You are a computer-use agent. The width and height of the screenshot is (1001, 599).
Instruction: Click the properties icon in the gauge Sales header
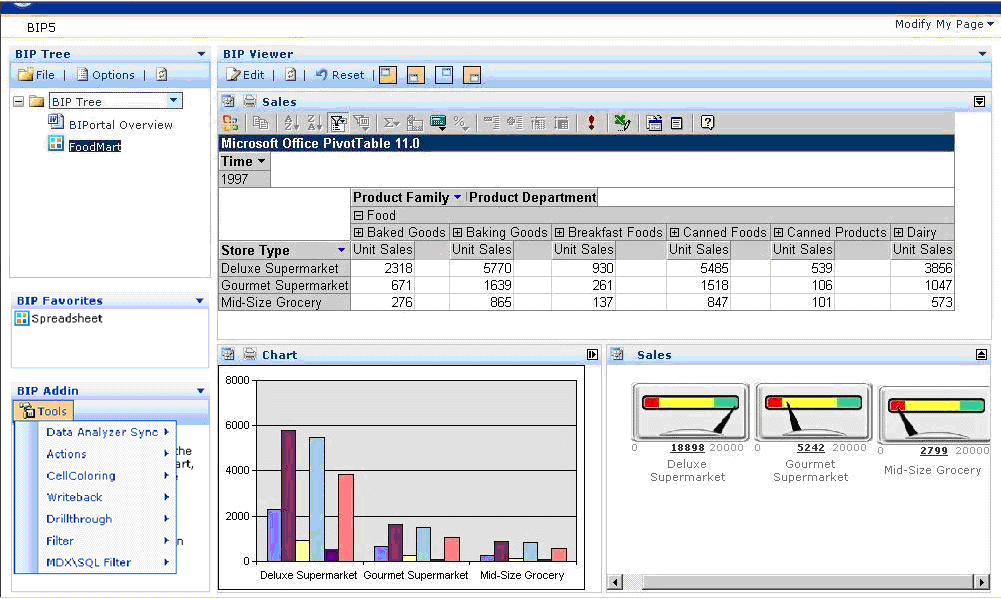click(617, 354)
